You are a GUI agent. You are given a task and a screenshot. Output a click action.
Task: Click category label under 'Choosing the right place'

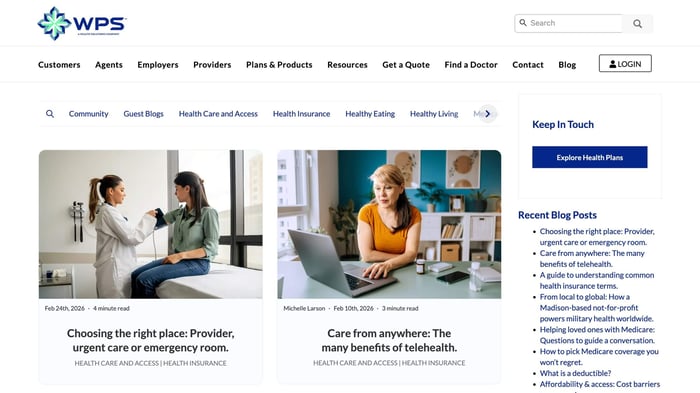tap(150, 363)
